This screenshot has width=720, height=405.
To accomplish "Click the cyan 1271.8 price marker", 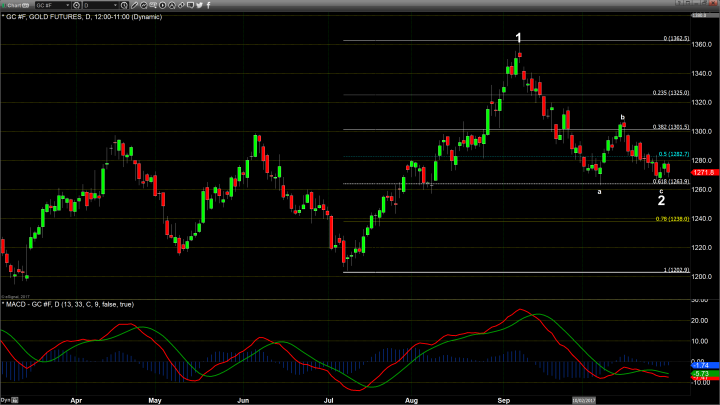I will (706, 173).
